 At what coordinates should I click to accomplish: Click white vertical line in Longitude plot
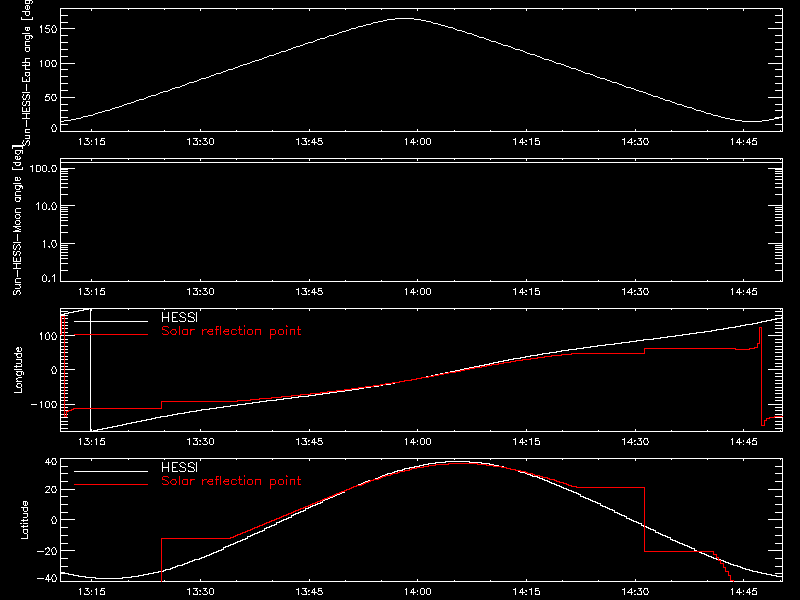pos(91,370)
